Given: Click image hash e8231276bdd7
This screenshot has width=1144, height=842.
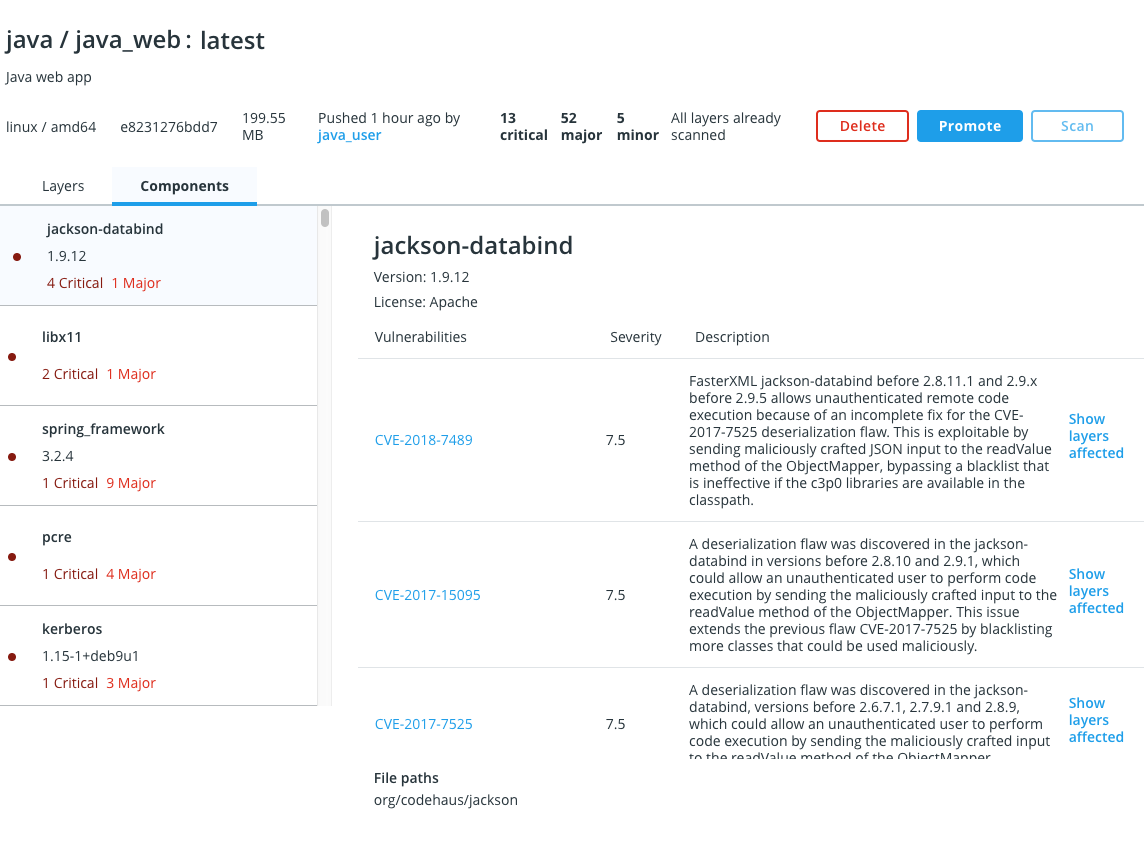Looking at the screenshot, I should pyautogui.click(x=169, y=127).
